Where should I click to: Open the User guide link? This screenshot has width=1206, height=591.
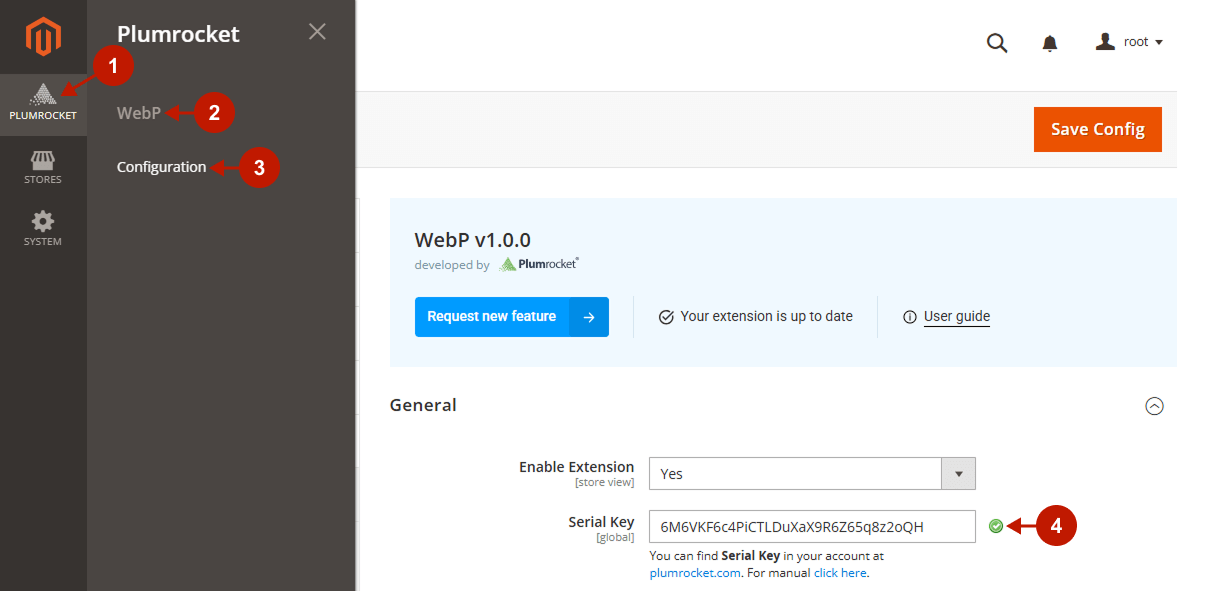(x=956, y=317)
